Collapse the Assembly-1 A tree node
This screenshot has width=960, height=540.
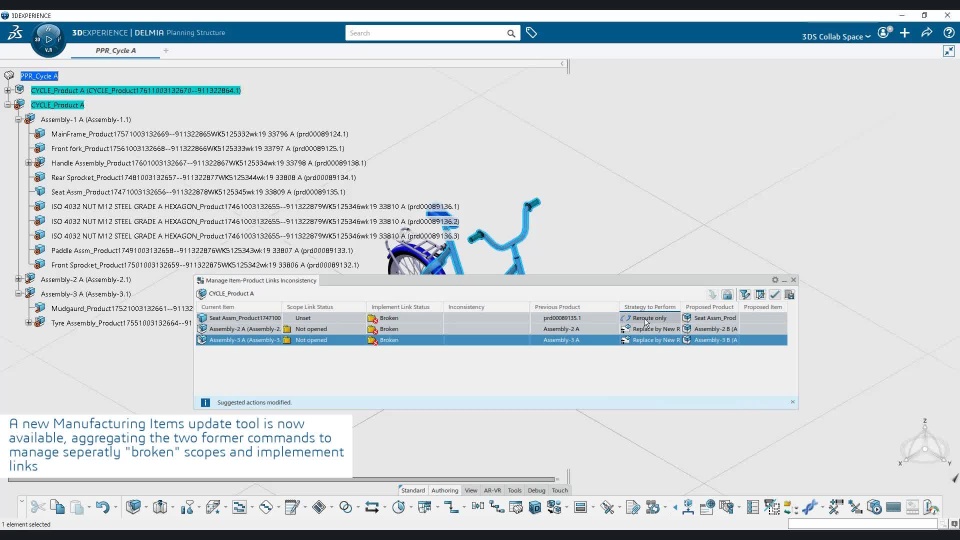coord(18,119)
